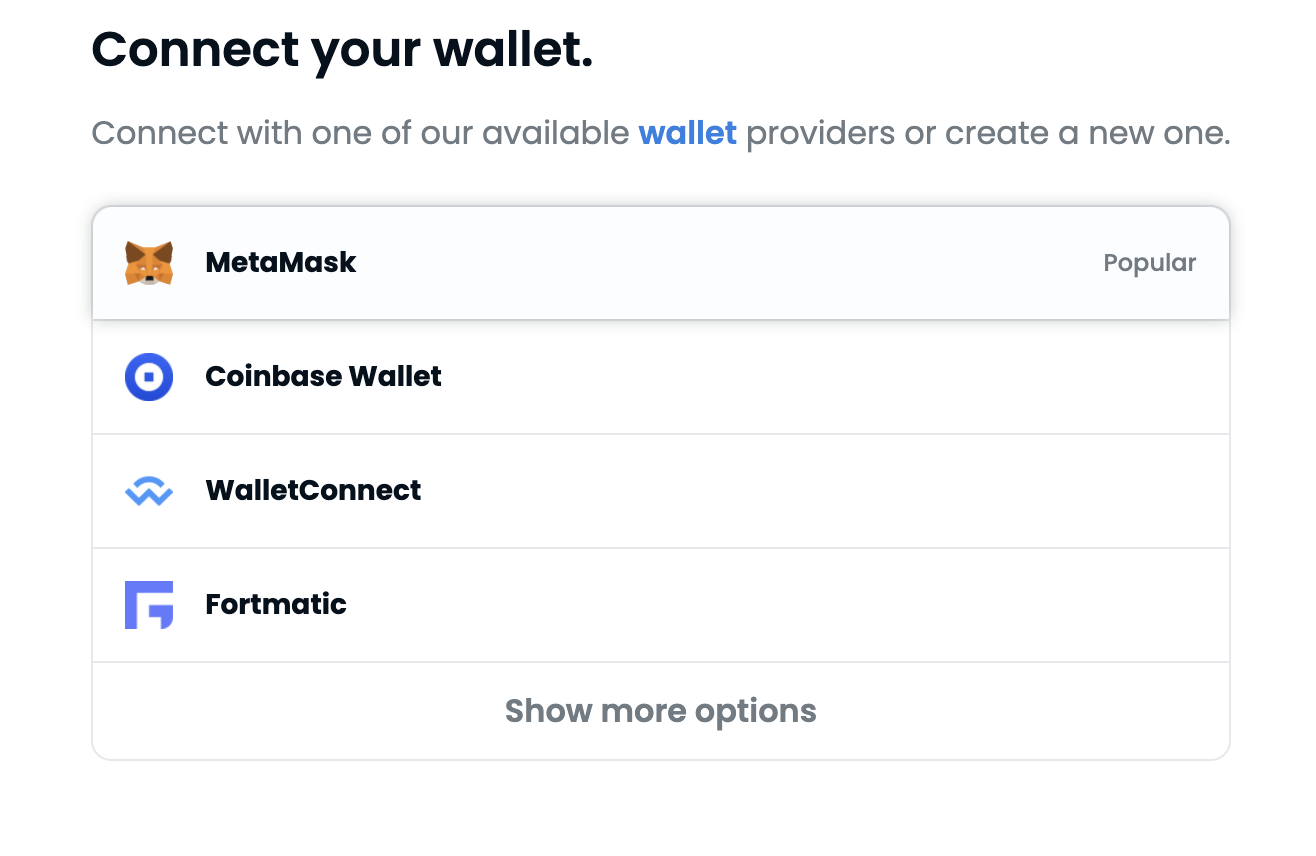This screenshot has width=1316, height=856.
Task: Choose the Coinbase Wallet text label
Action: point(323,377)
